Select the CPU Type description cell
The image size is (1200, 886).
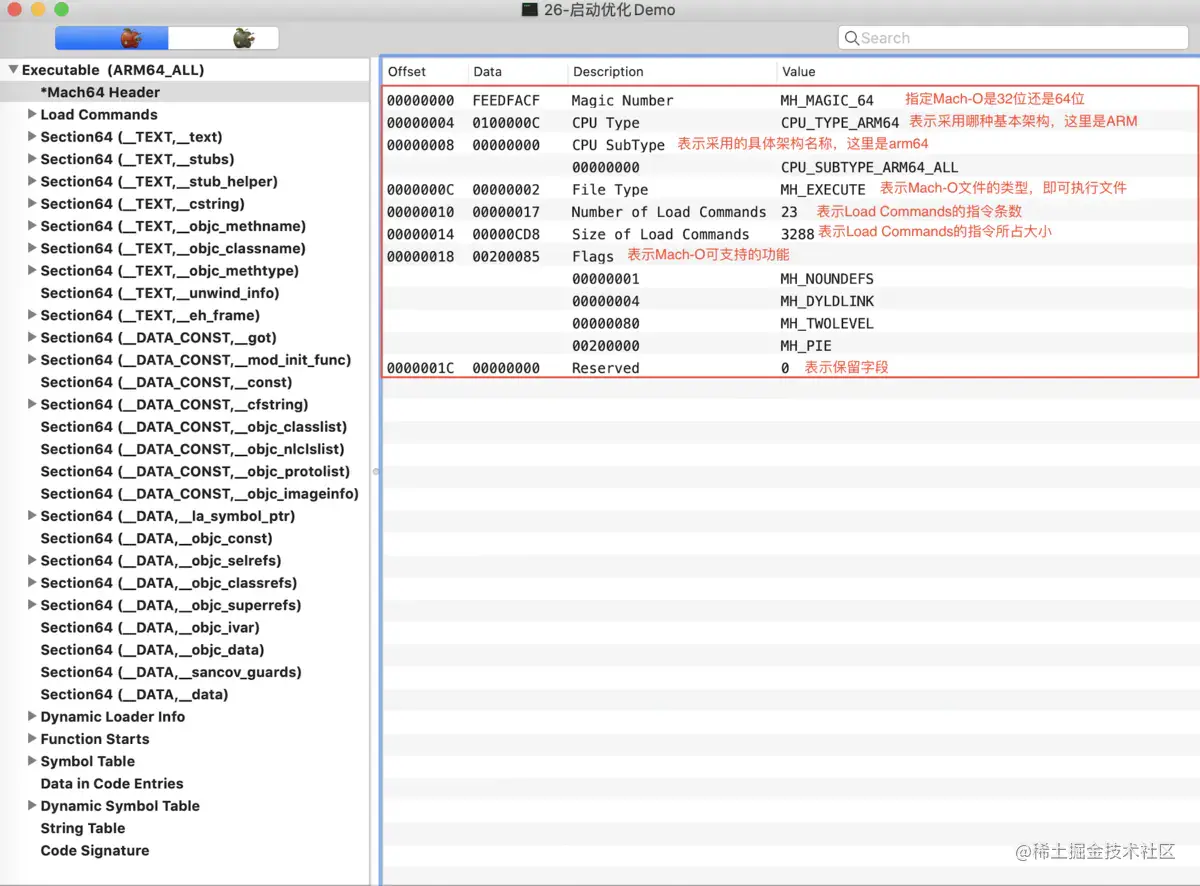(606, 123)
